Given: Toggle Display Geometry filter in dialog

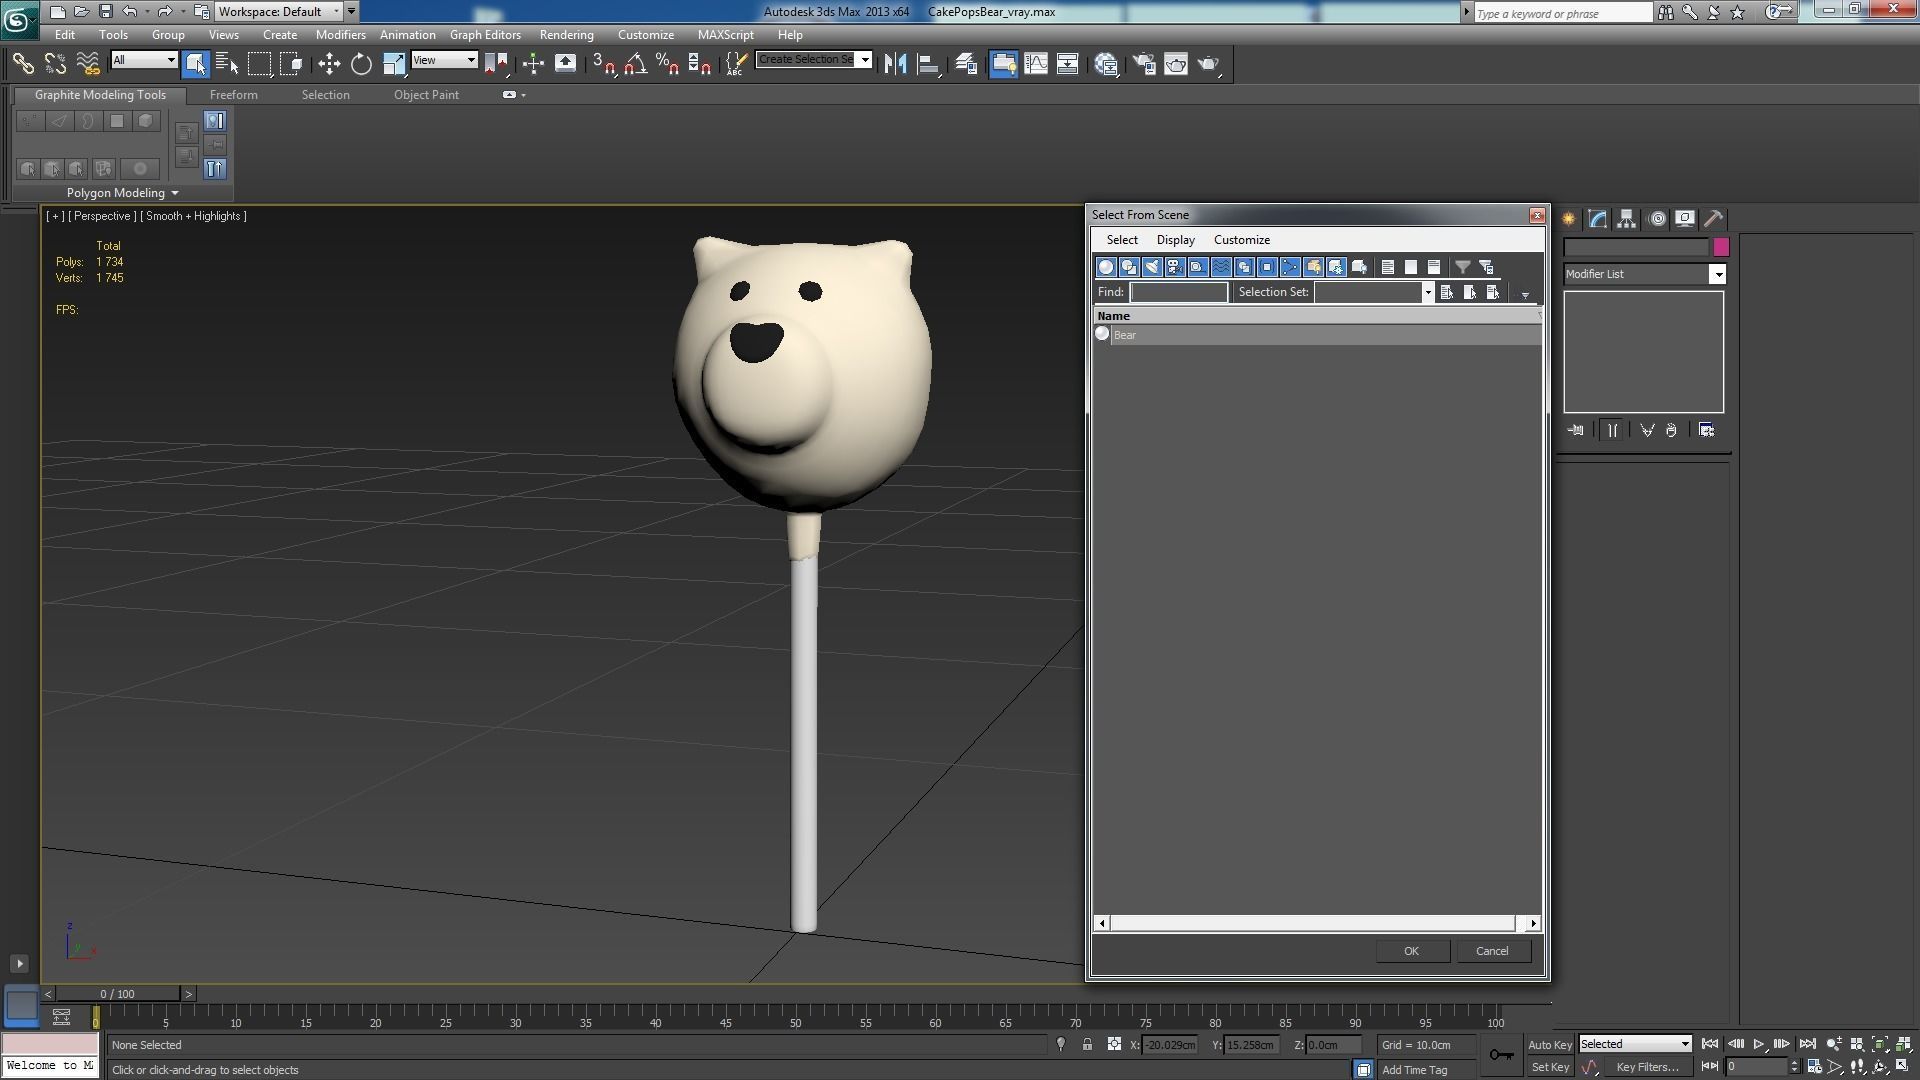Looking at the screenshot, I should [1106, 267].
